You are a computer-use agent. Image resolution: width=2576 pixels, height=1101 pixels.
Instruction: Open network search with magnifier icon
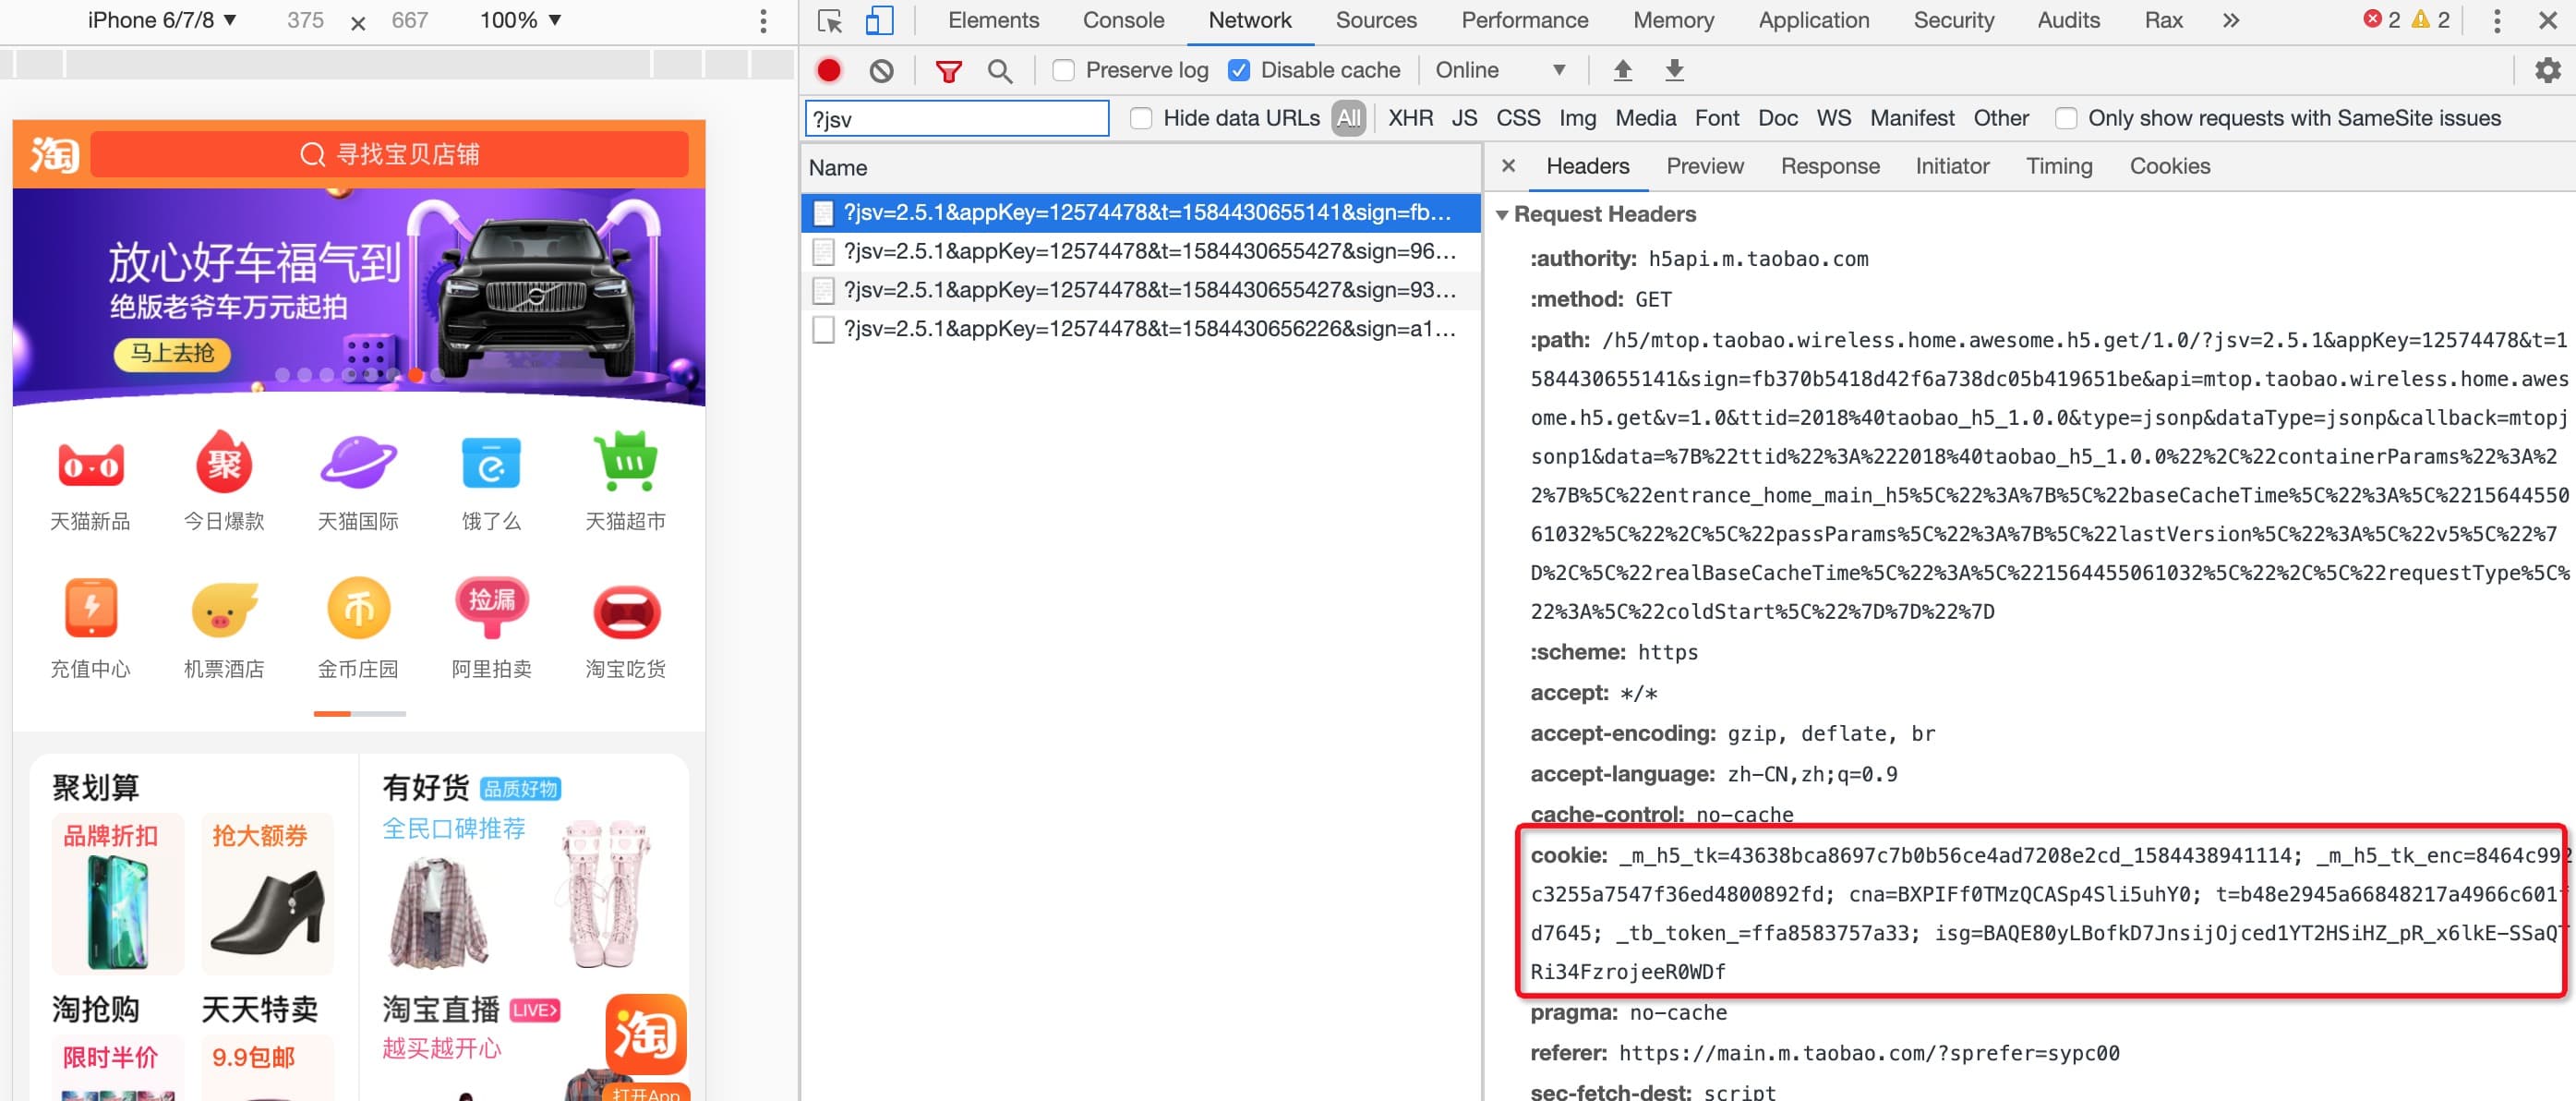point(999,70)
